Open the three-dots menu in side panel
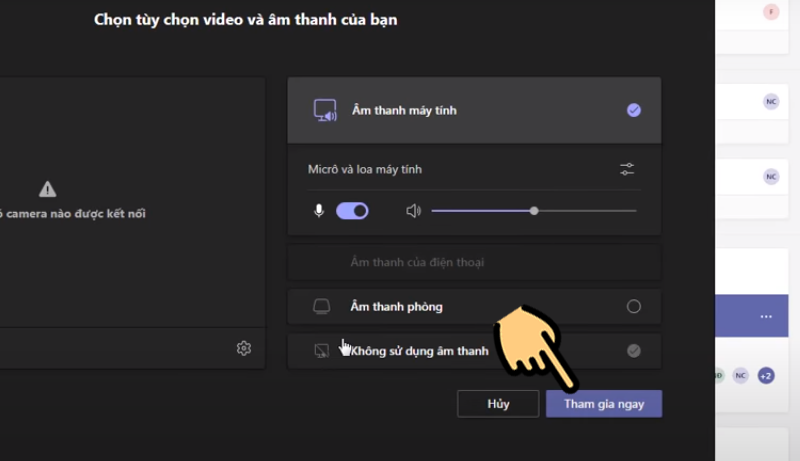Viewport: 800px width, 461px height. click(766, 316)
